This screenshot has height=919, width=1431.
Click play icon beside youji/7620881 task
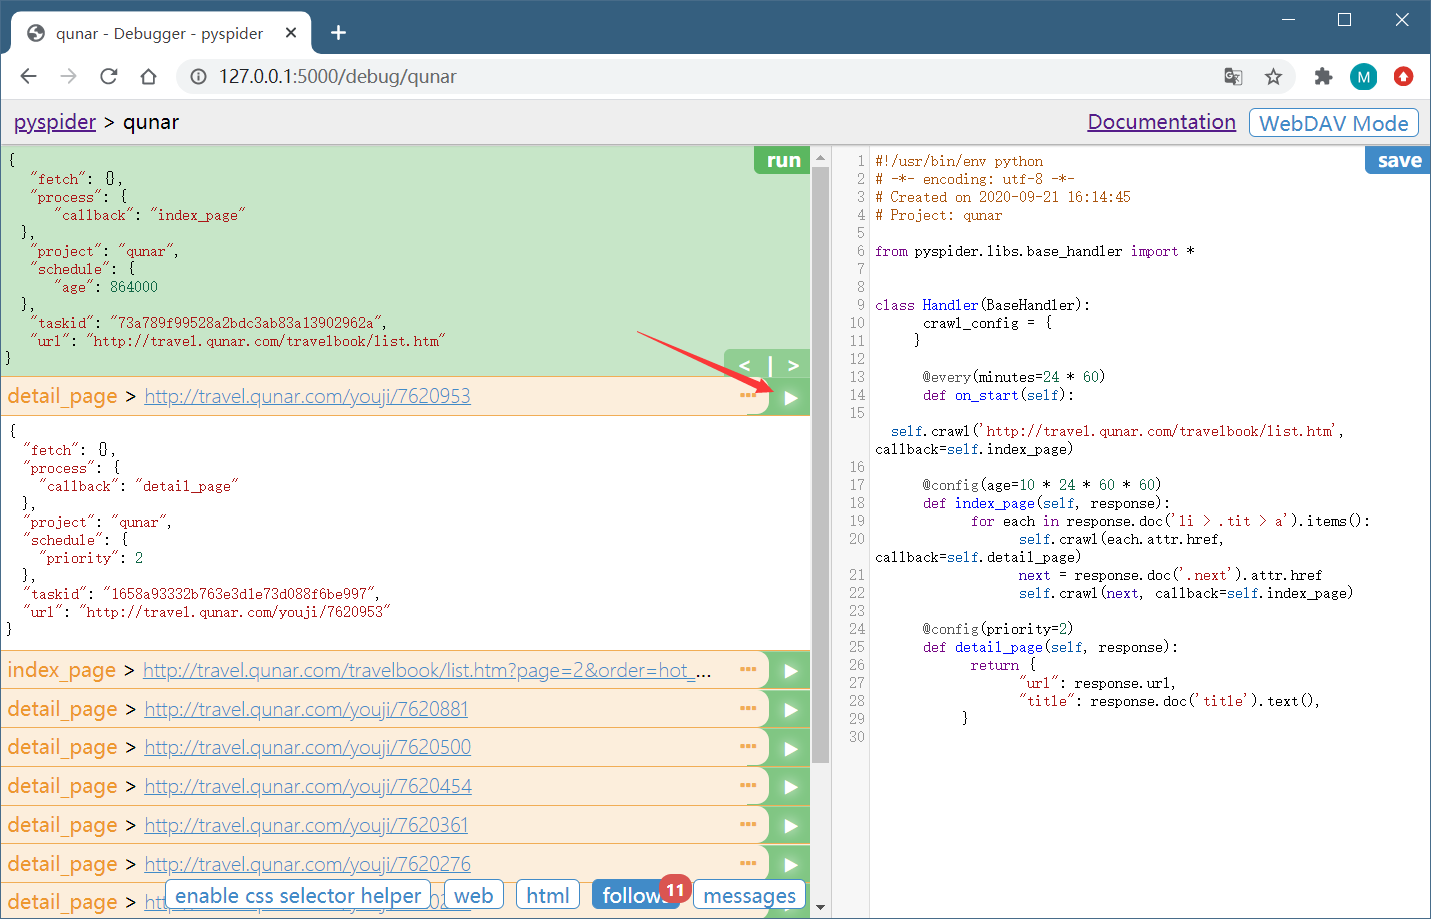790,710
